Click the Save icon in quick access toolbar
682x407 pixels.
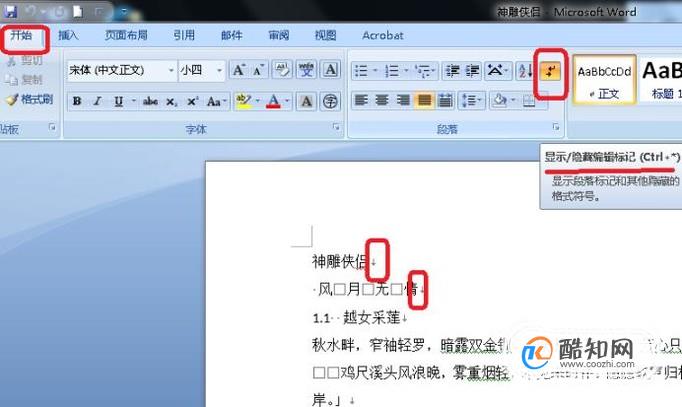10,11
